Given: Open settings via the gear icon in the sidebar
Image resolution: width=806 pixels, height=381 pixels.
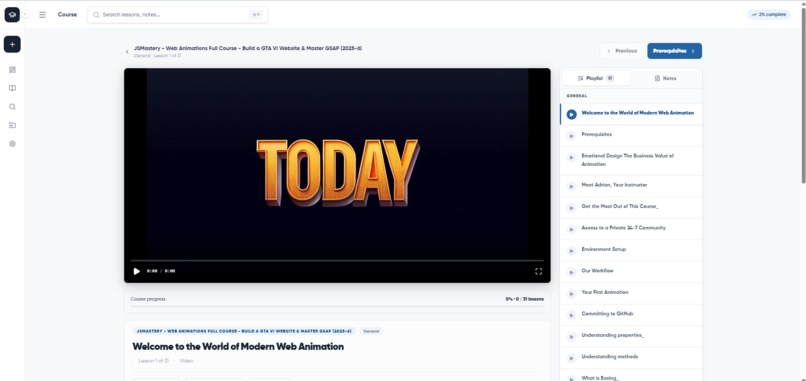Looking at the screenshot, I should click(x=12, y=144).
